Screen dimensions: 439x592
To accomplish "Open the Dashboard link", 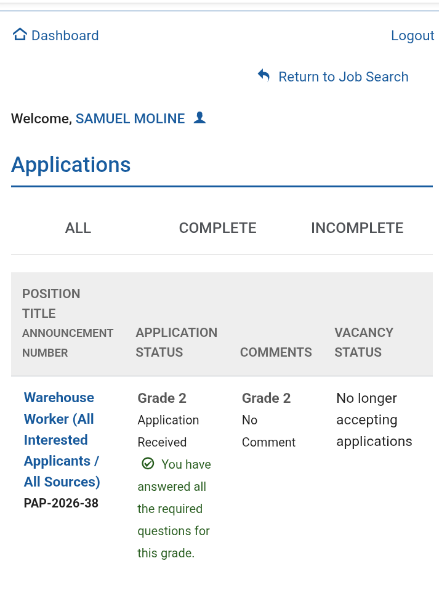I will (65, 35).
